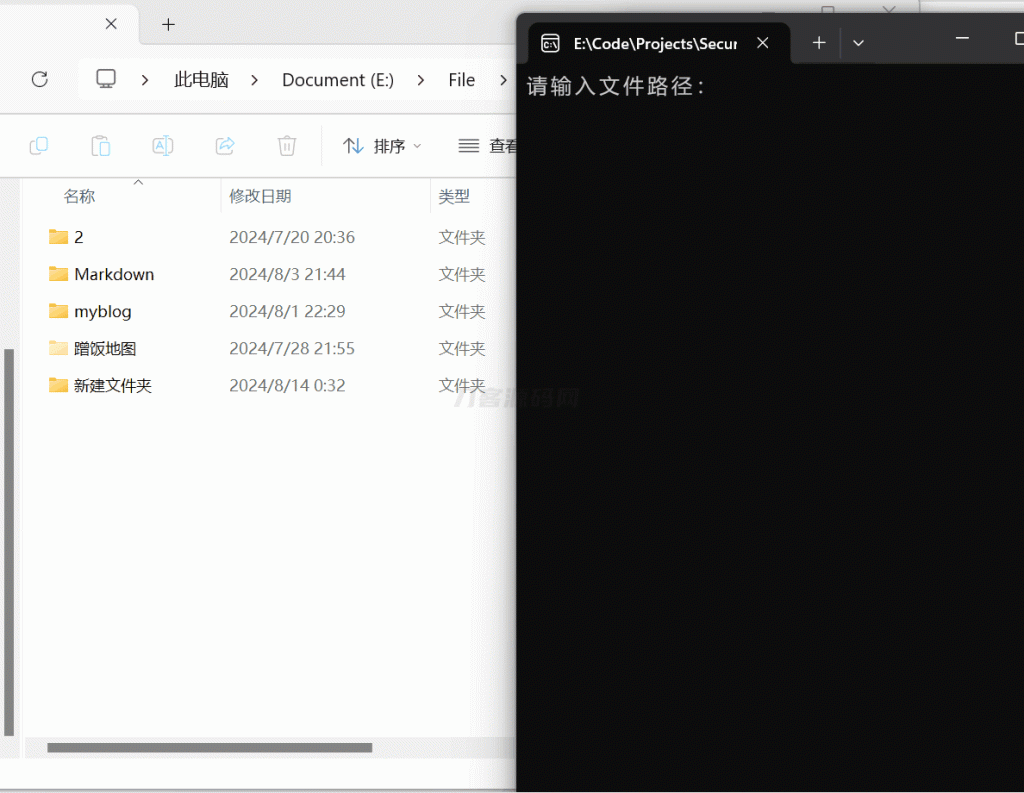Image resolution: width=1024 pixels, height=793 pixels.
Task: Click the refresh icon in the address bar
Action: coord(39,79)
